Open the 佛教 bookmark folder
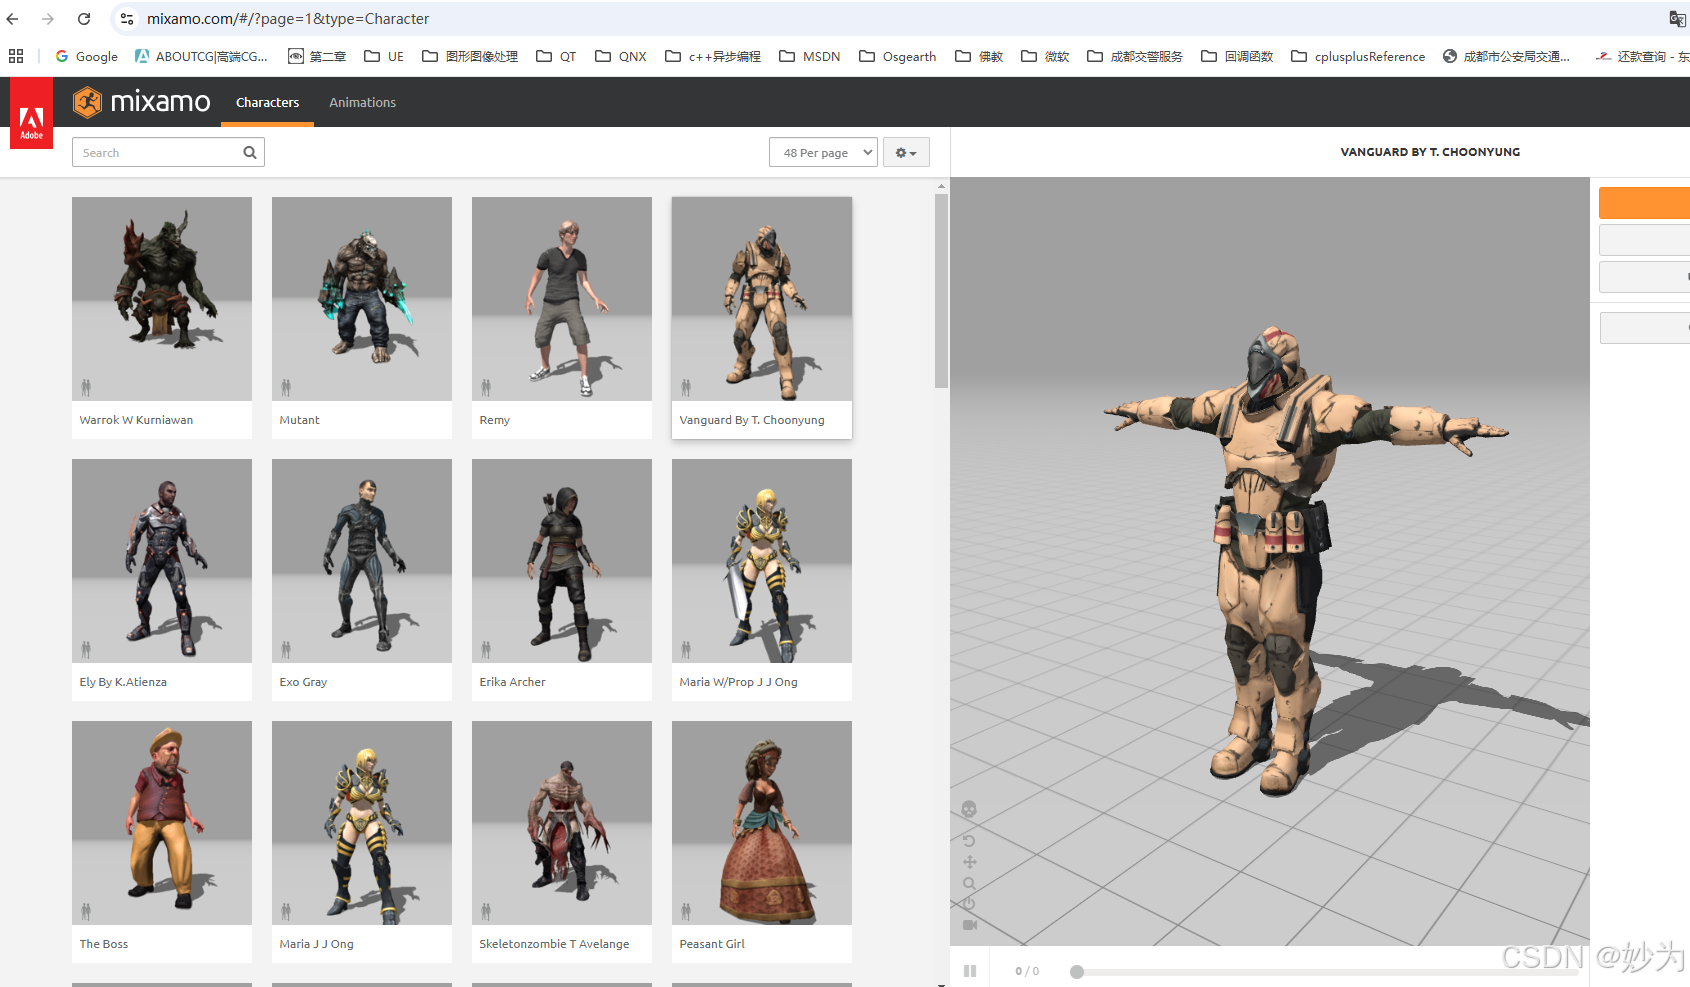1690x987 pixels. [x=979, y=56]
